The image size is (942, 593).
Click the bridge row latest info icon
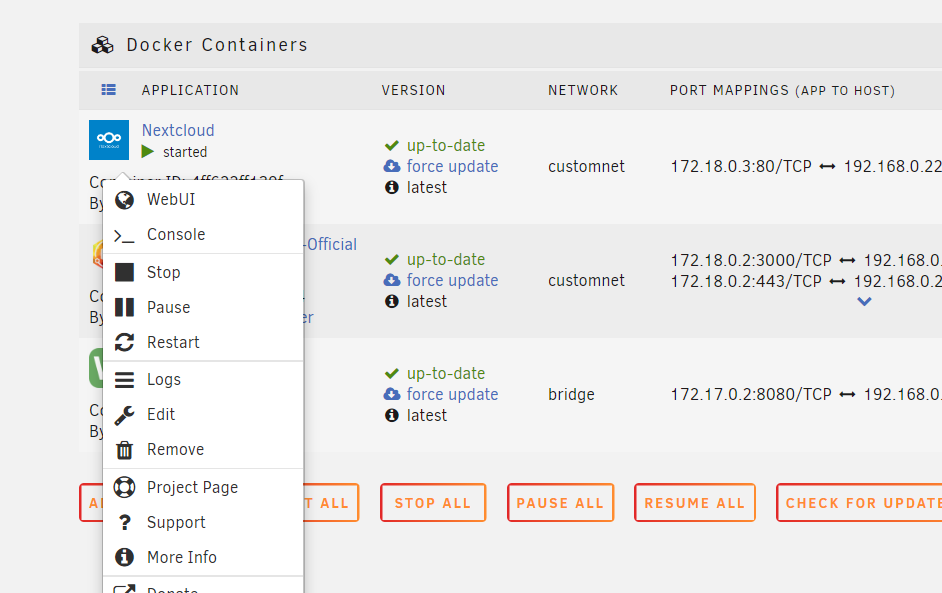click(x=392, y=416)
